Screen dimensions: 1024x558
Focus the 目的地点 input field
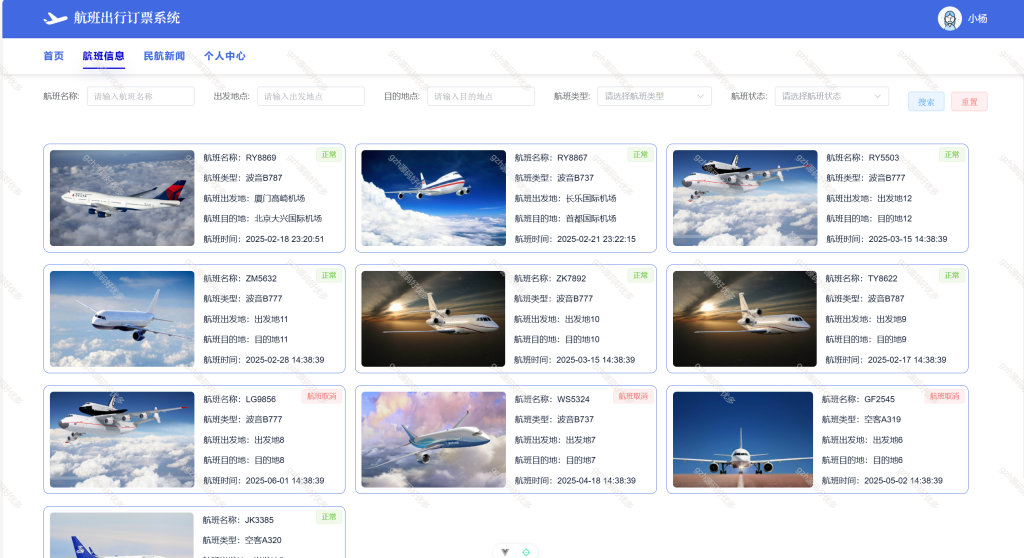pos(481,96)
